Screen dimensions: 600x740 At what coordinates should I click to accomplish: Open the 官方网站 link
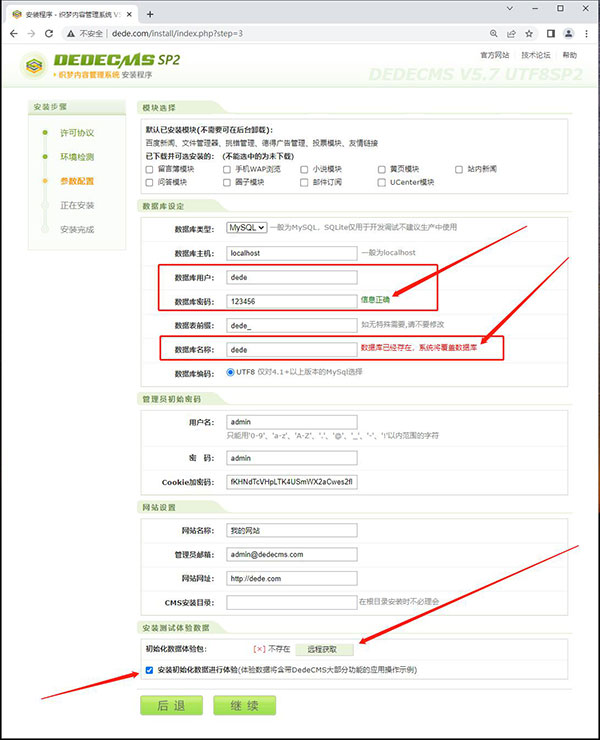[x=494, y=55]
